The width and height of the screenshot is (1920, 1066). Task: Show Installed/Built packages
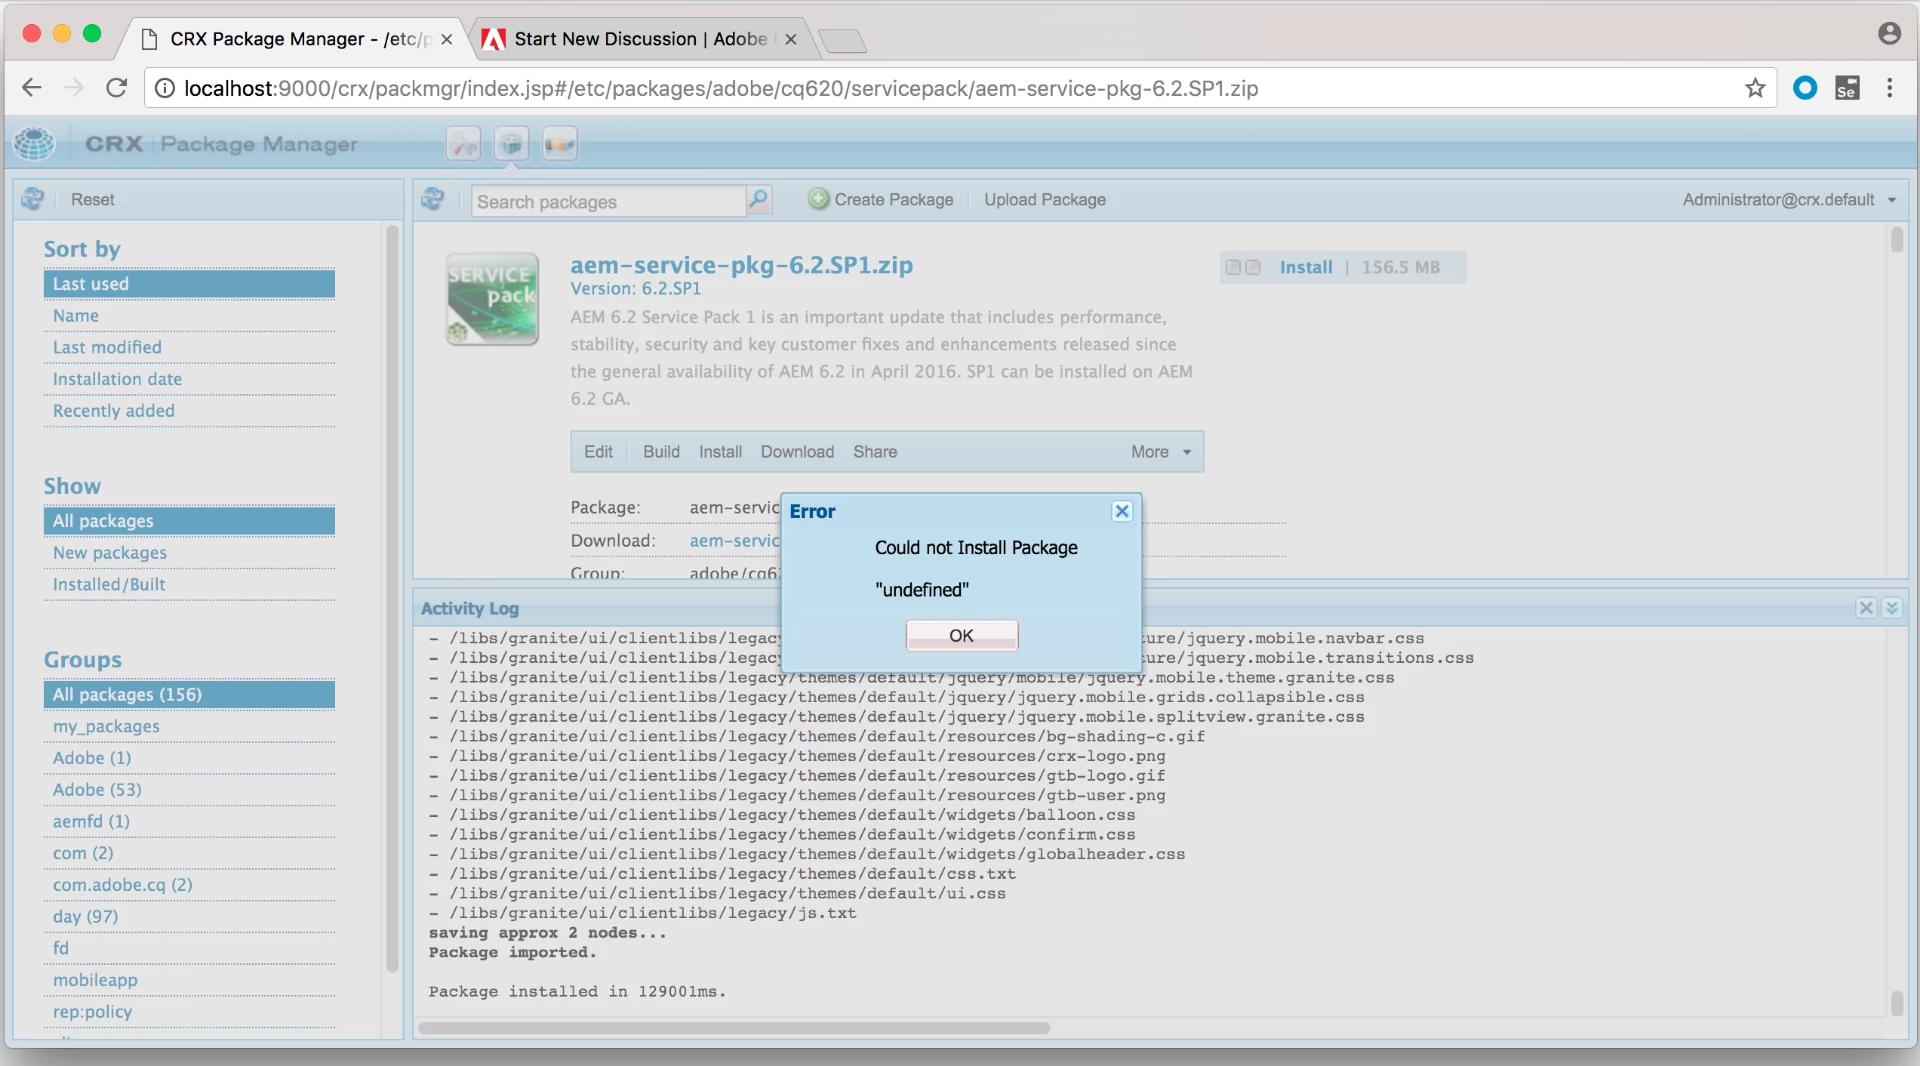[x=189, y=584]
